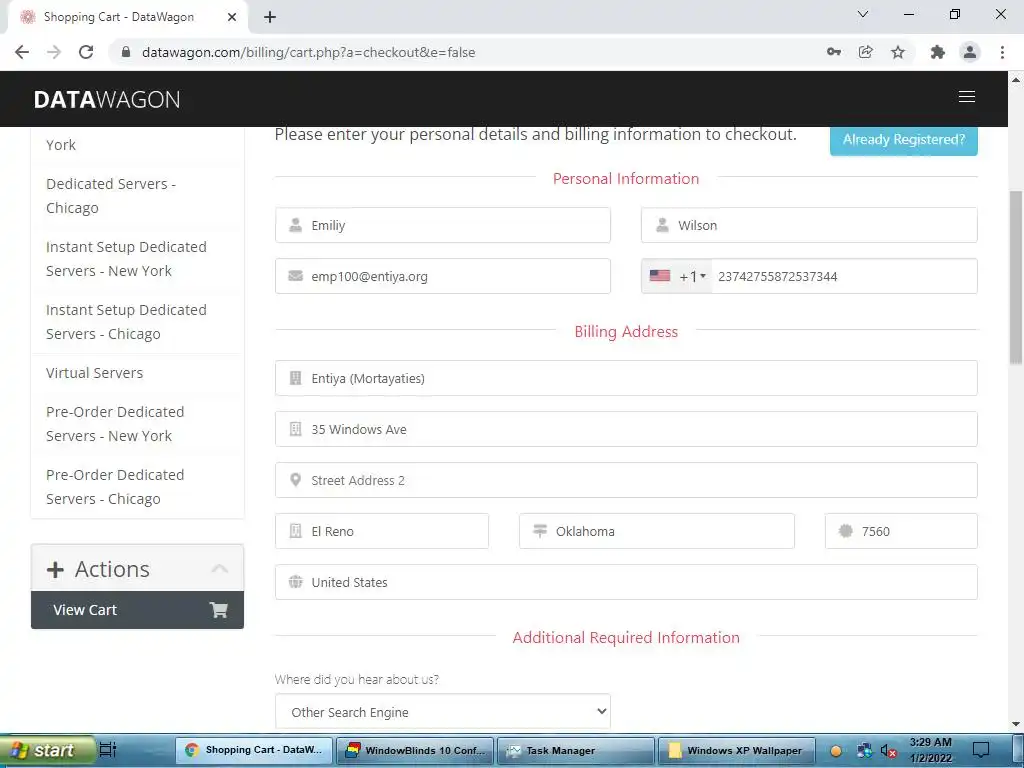Click the network tray icon

tap(865, 750)
